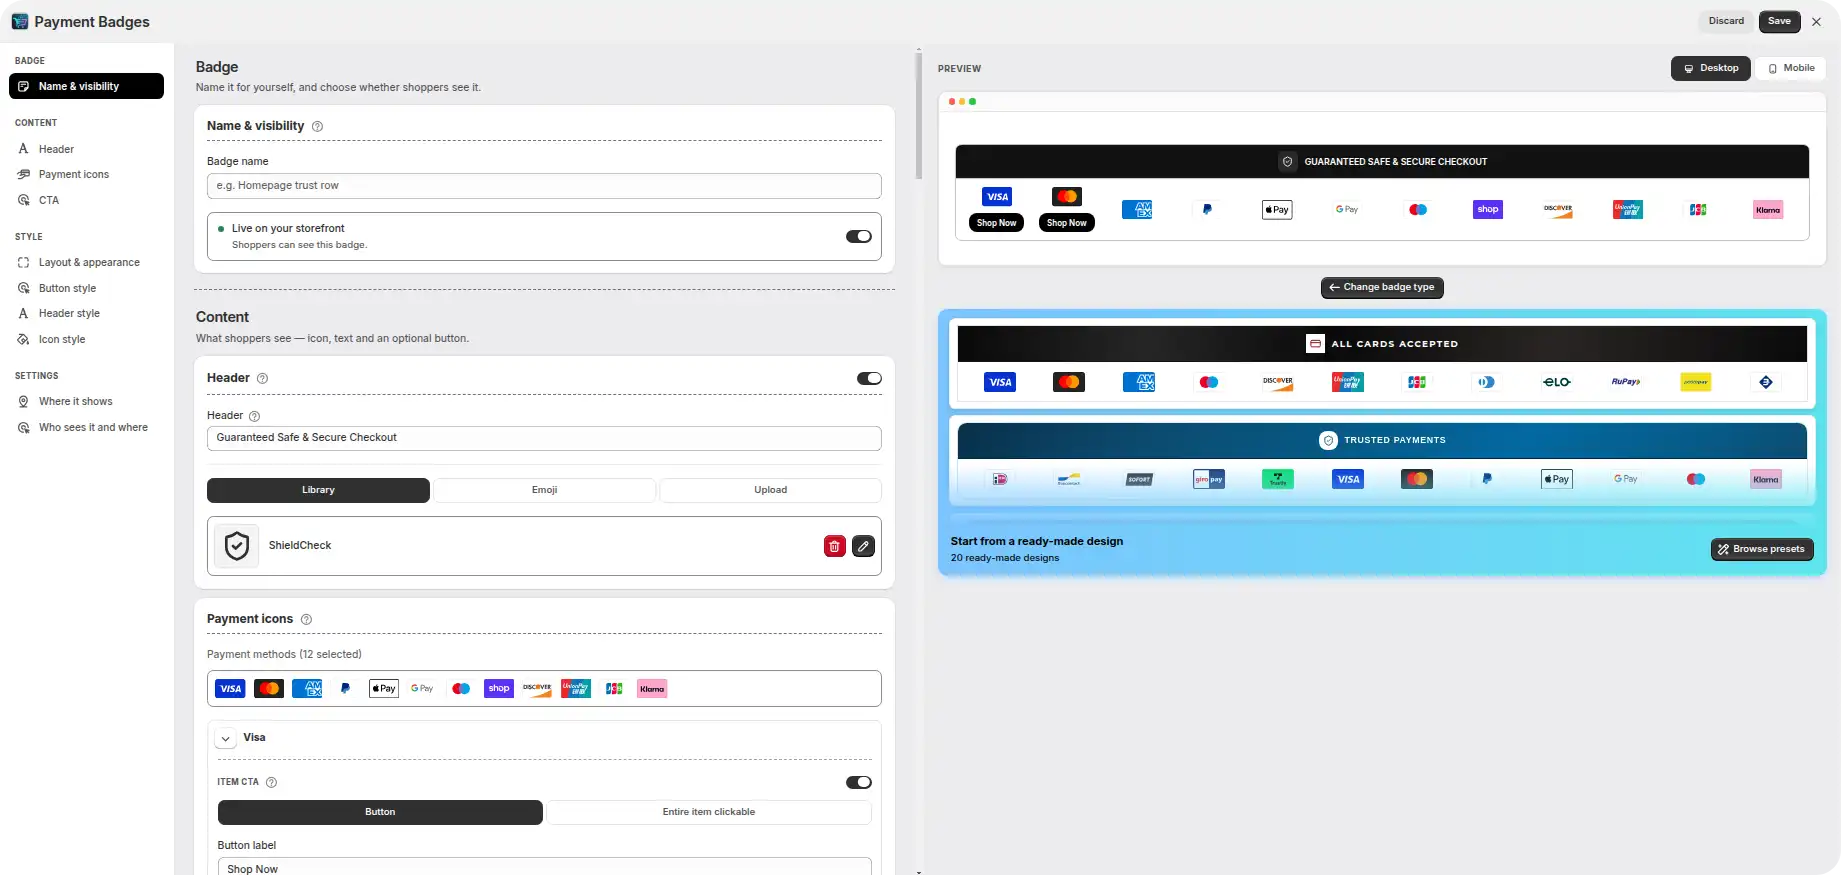Image resolution: width=1841 pixels, height=875 pixels.
Task: Switch to the Upload icon source tab
Action: pyautogui.click(x=770, y=490)
